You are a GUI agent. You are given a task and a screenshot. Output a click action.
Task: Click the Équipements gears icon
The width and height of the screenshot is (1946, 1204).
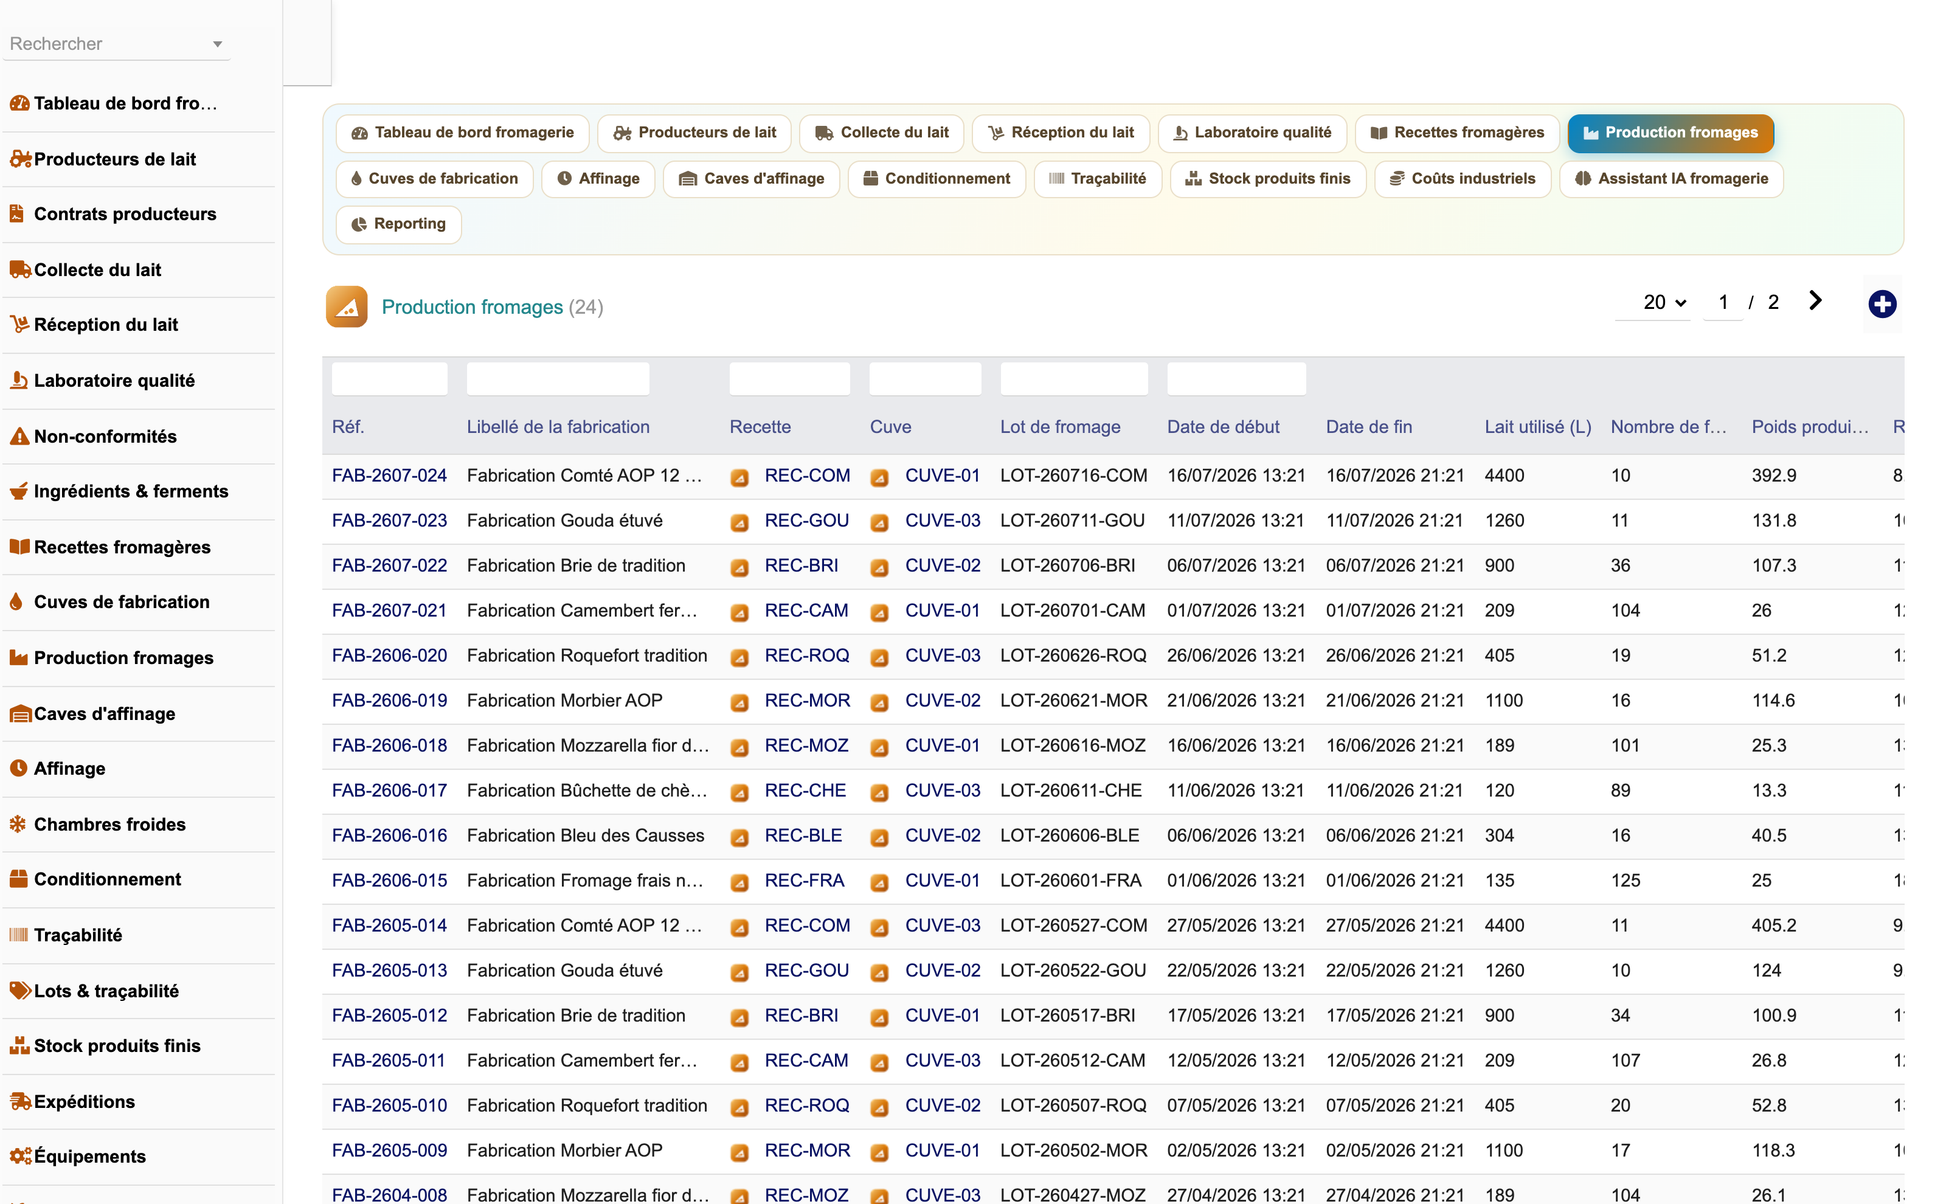pos(19,1157)
